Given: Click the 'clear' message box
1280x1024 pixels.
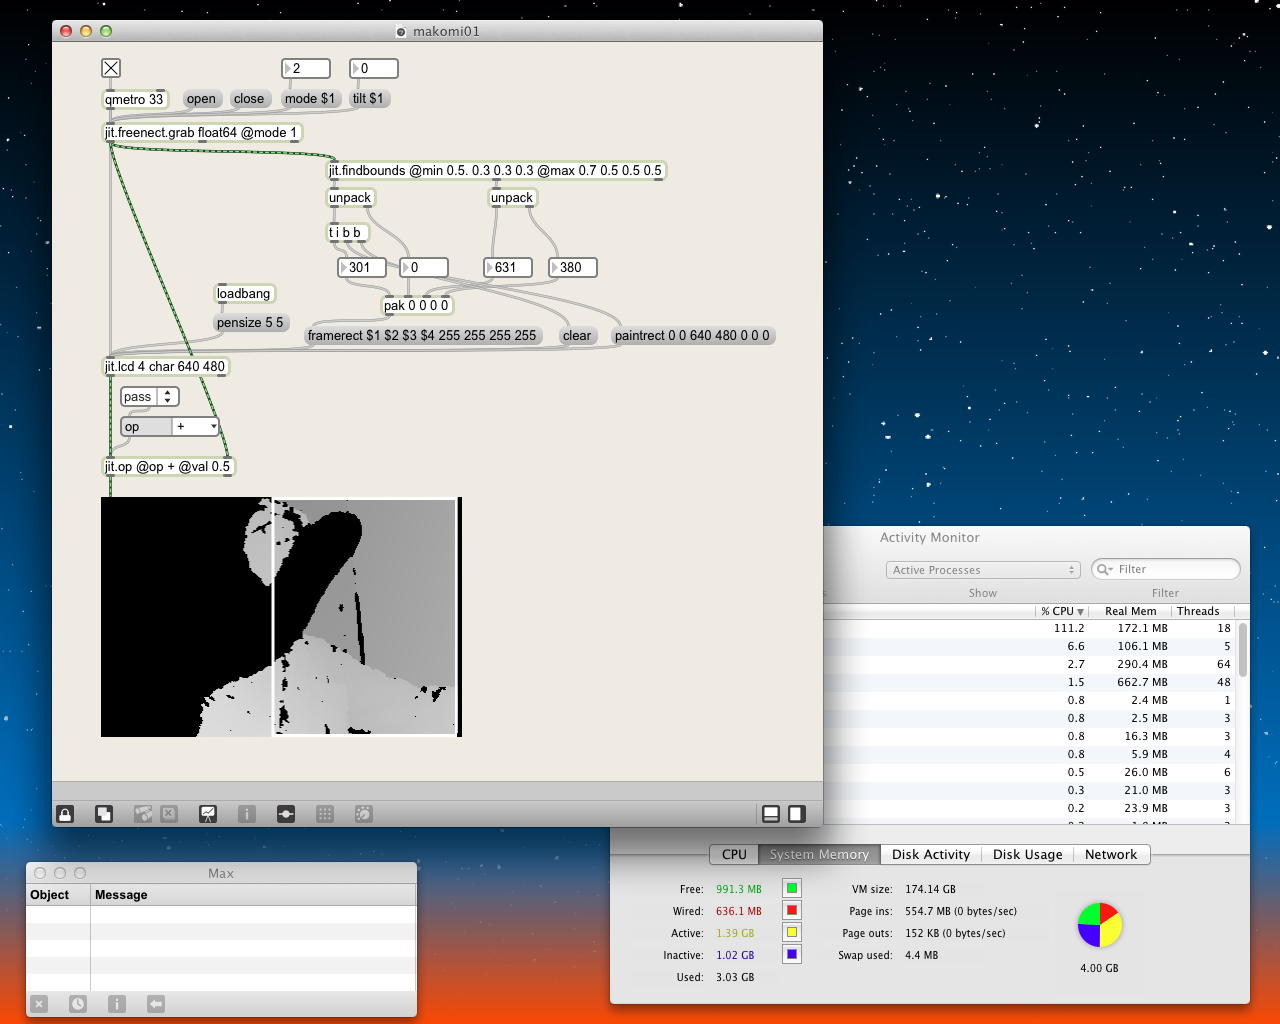Looking at the screenshot, I should [x=577, y=336].
